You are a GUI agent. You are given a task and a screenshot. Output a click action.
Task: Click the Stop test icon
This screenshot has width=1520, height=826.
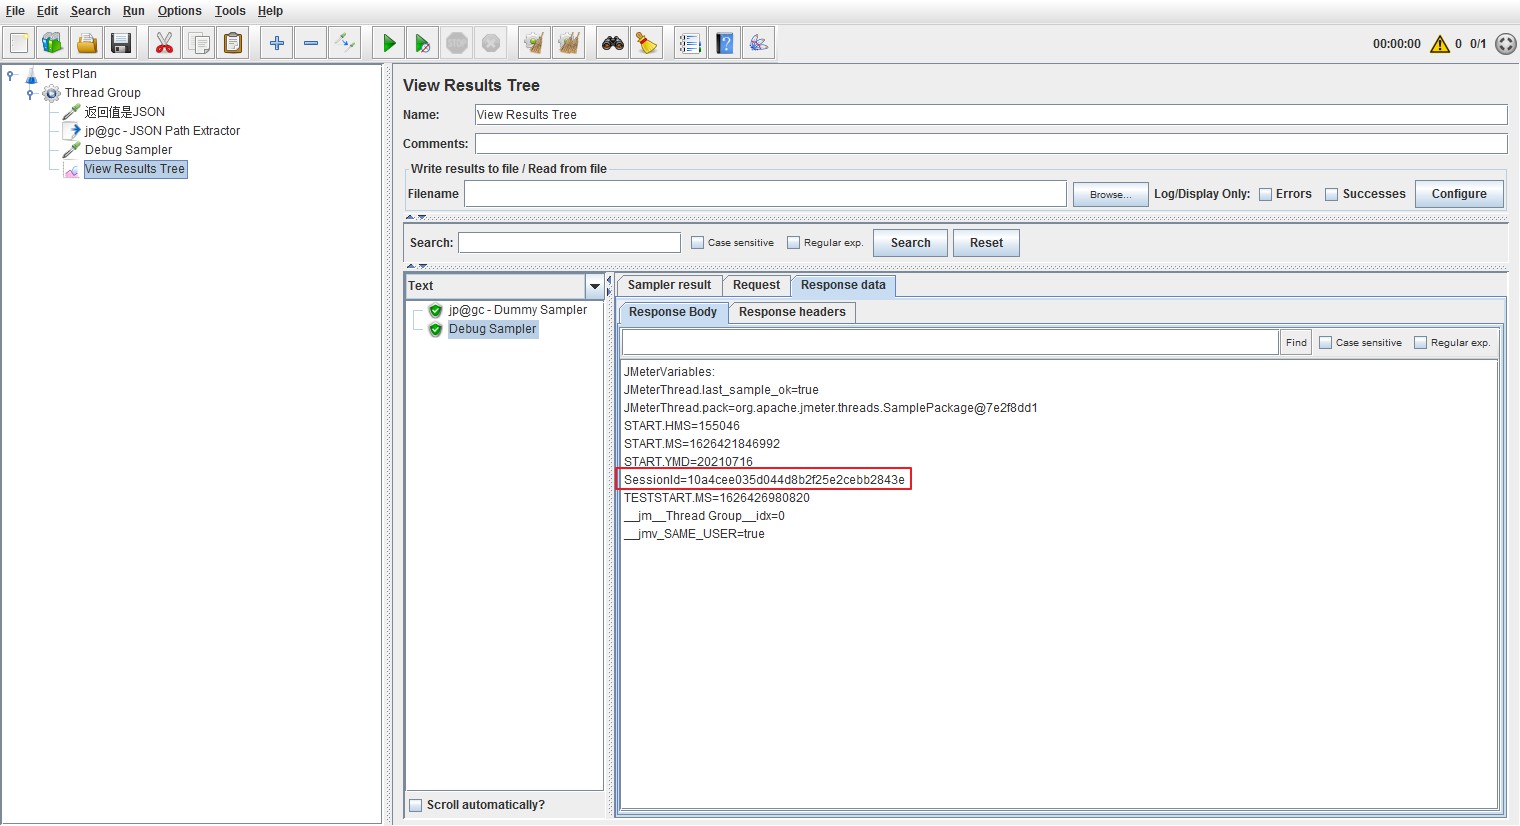(x=457, y=43)
